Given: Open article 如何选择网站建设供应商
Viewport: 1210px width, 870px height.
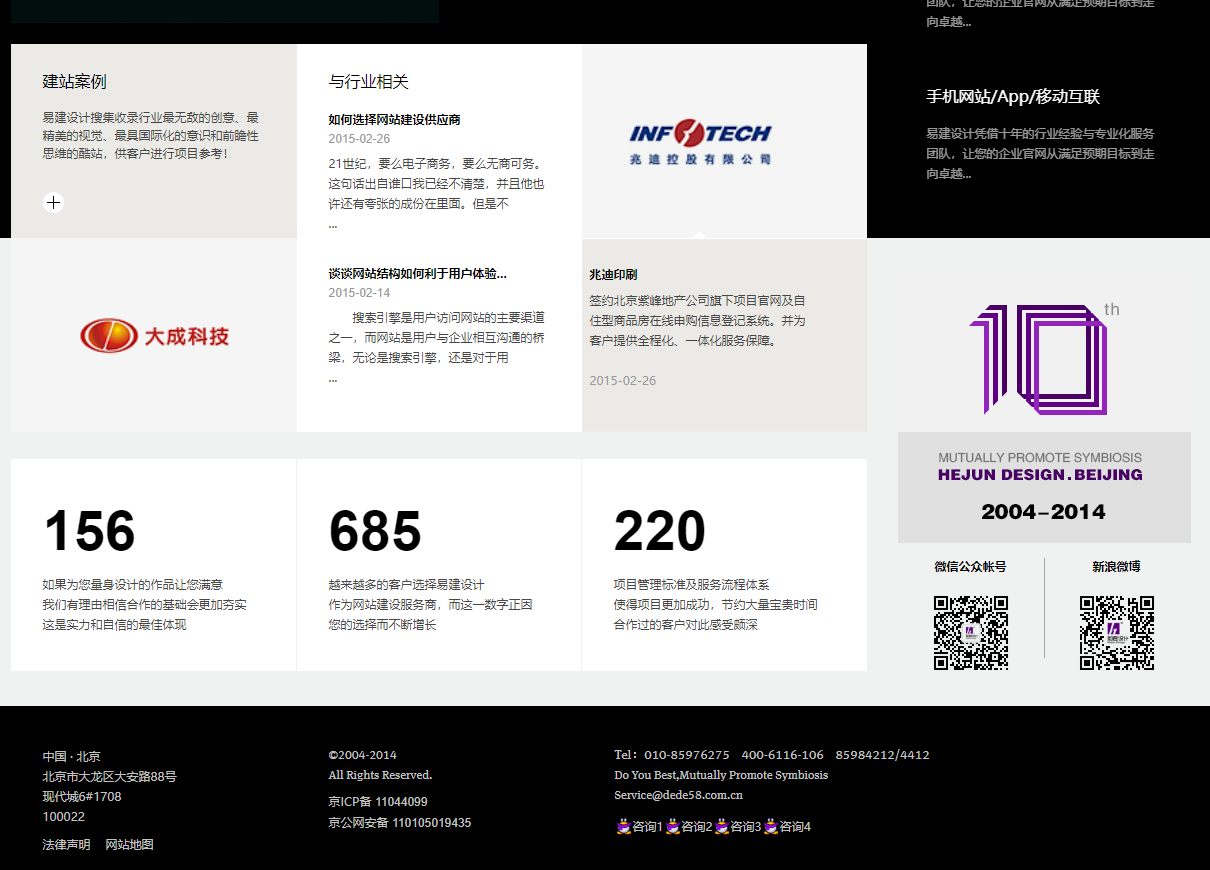Looking at the screenshot, I should click(x=394, y=120).
